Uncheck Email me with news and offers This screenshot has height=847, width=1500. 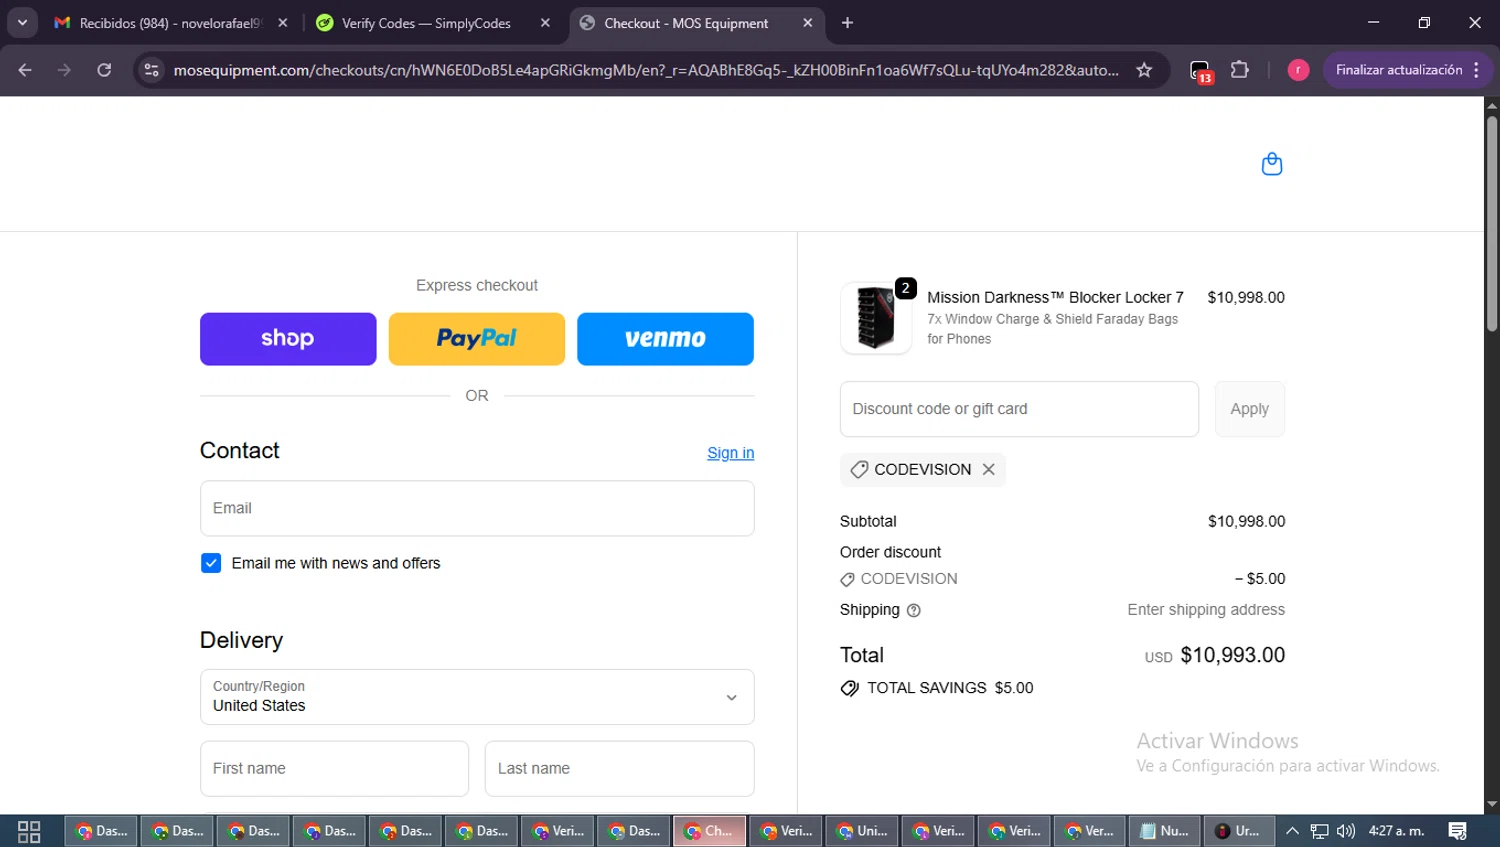pos(211,563)
